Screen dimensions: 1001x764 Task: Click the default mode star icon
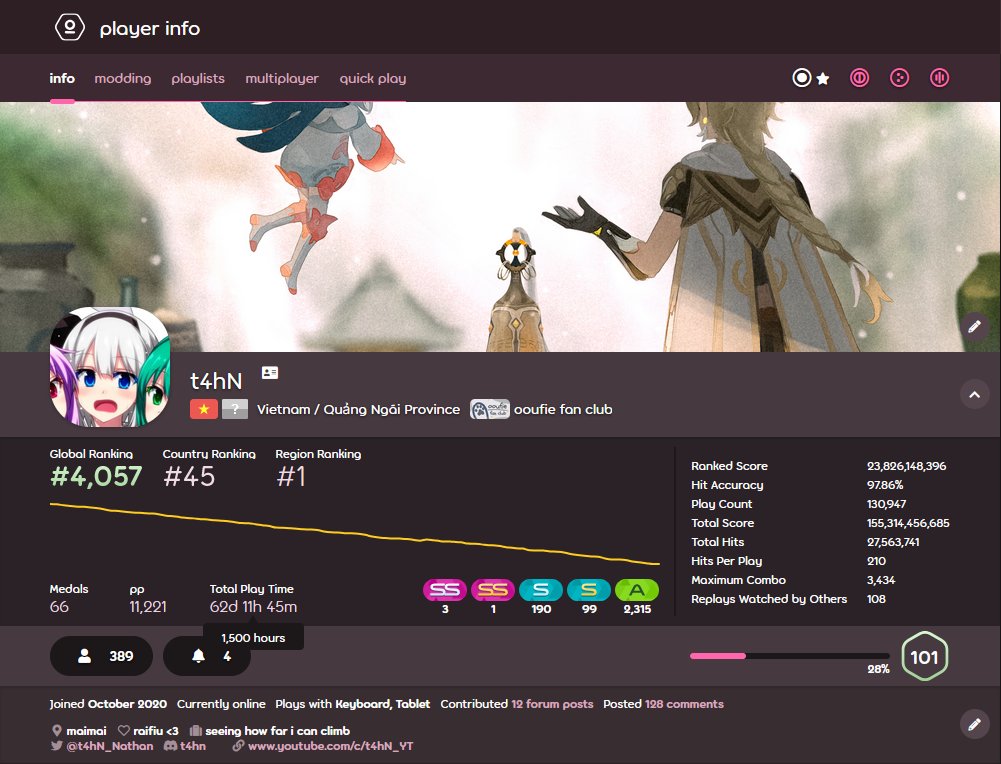[x=823, y=79]
